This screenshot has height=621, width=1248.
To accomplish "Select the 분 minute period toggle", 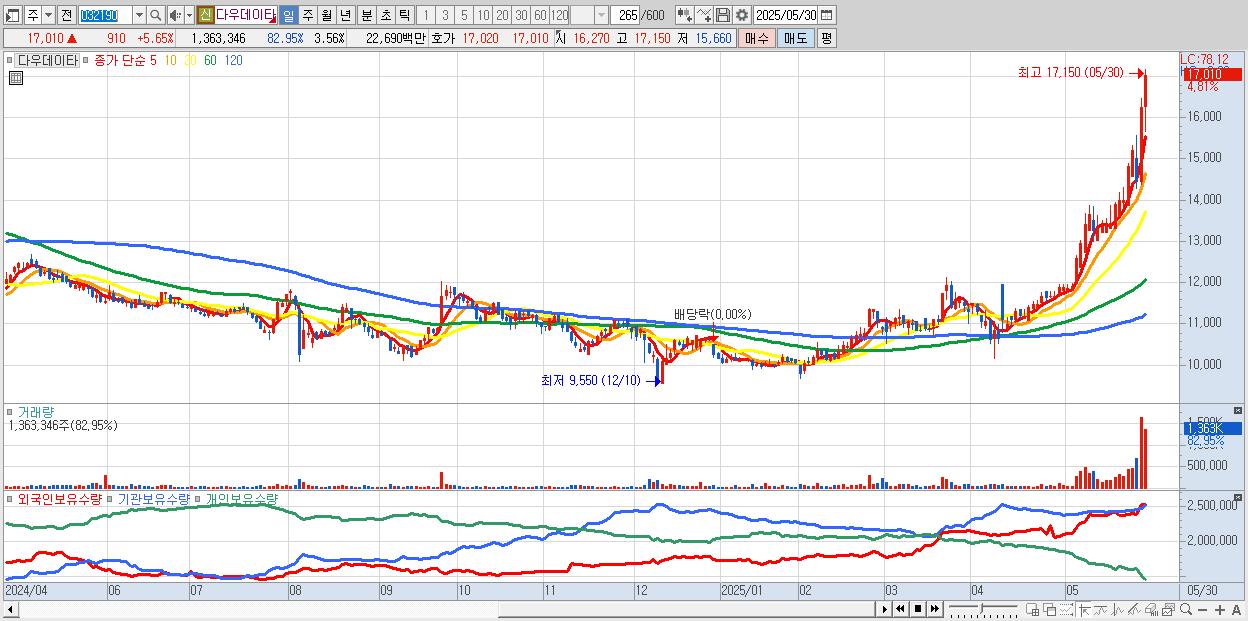I will pos(365,15).
